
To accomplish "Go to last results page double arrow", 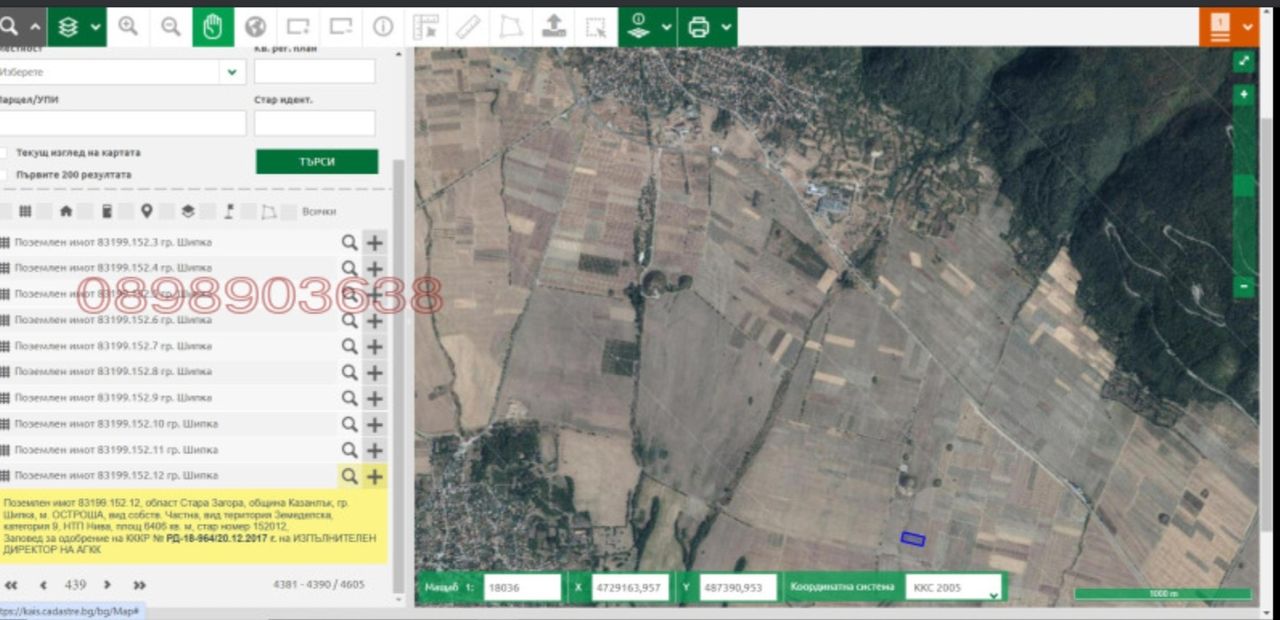I will tap(139, 585).
